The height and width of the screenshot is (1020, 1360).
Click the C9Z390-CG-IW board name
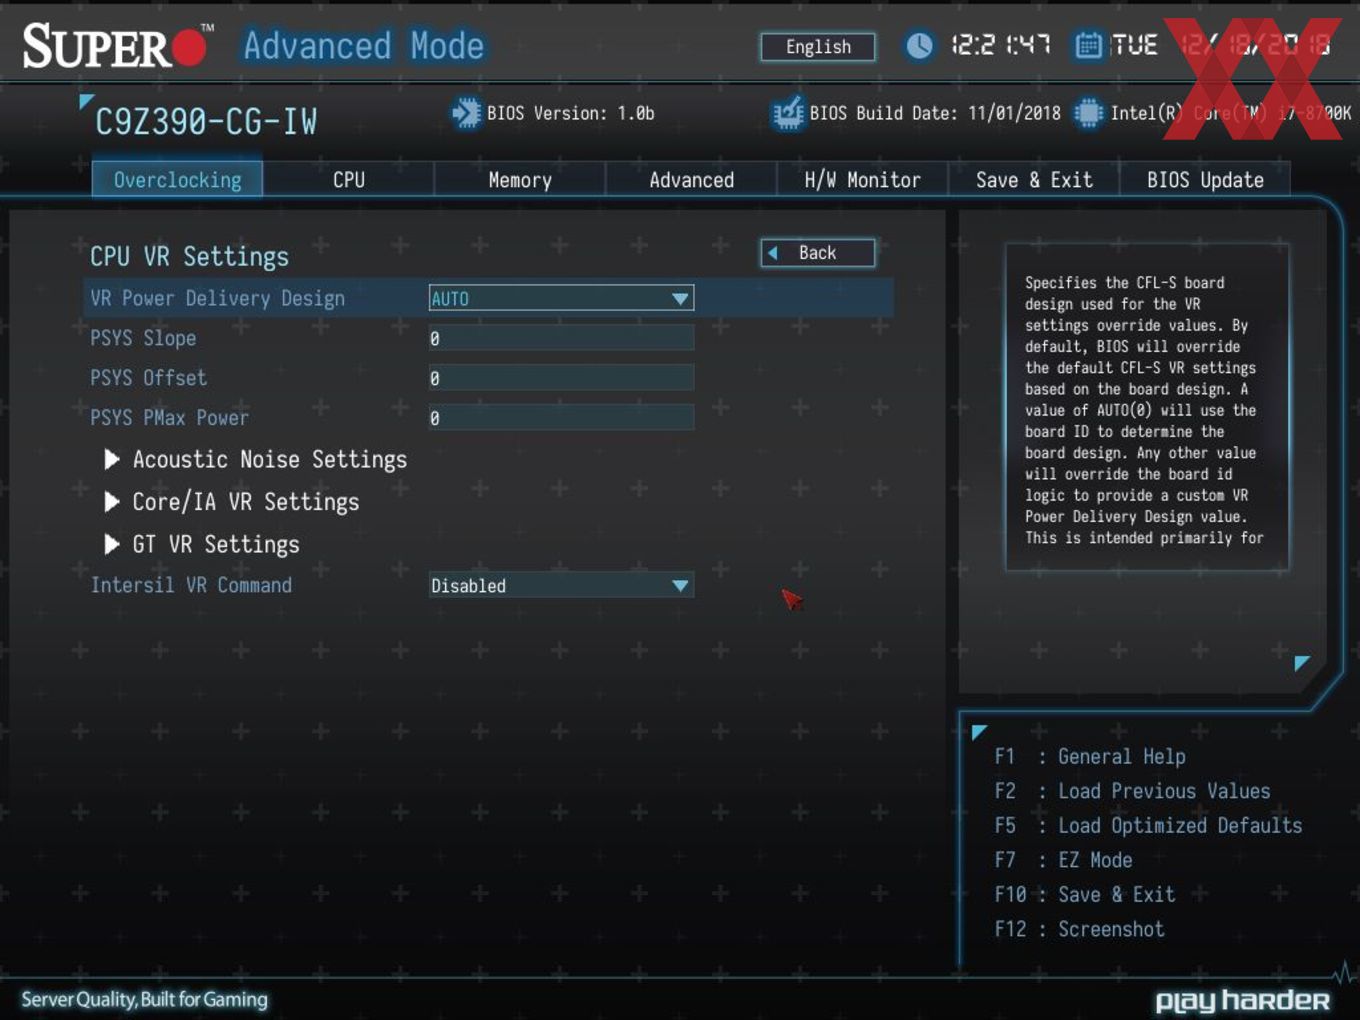(206, 122)
